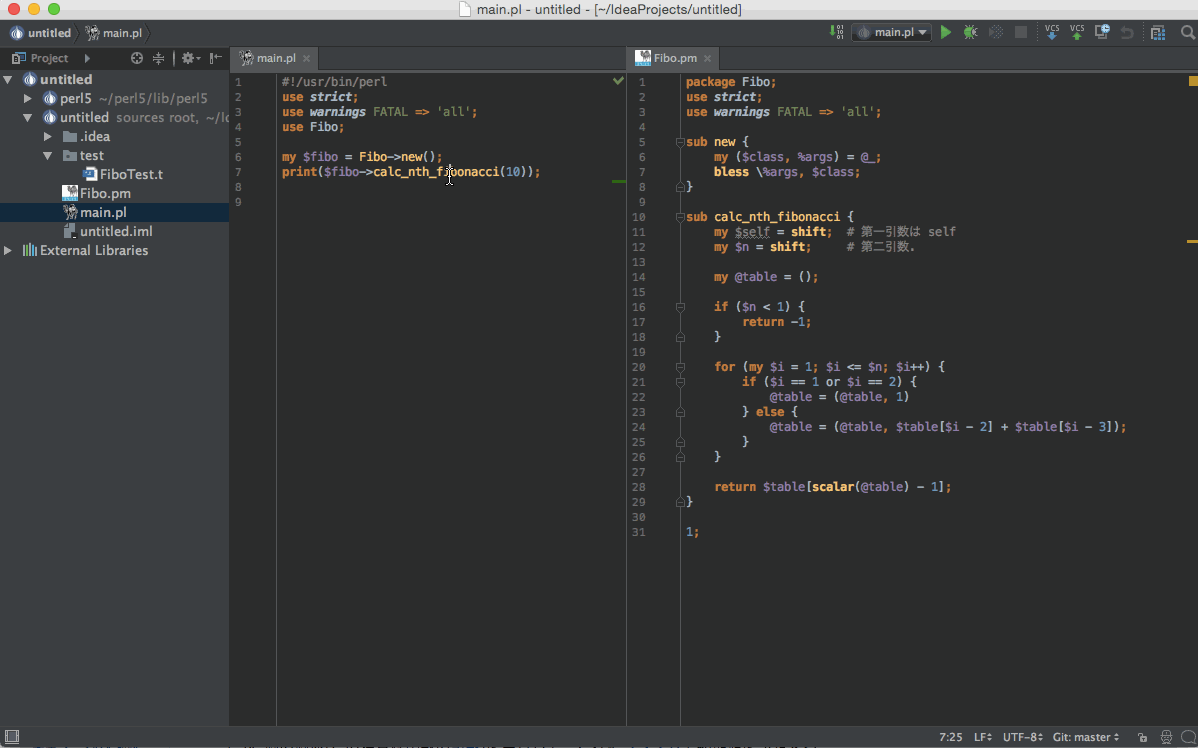The image size is (1198, 748).
Task: Expand the perl5 library tree node
Action: [x=28, y=98]
